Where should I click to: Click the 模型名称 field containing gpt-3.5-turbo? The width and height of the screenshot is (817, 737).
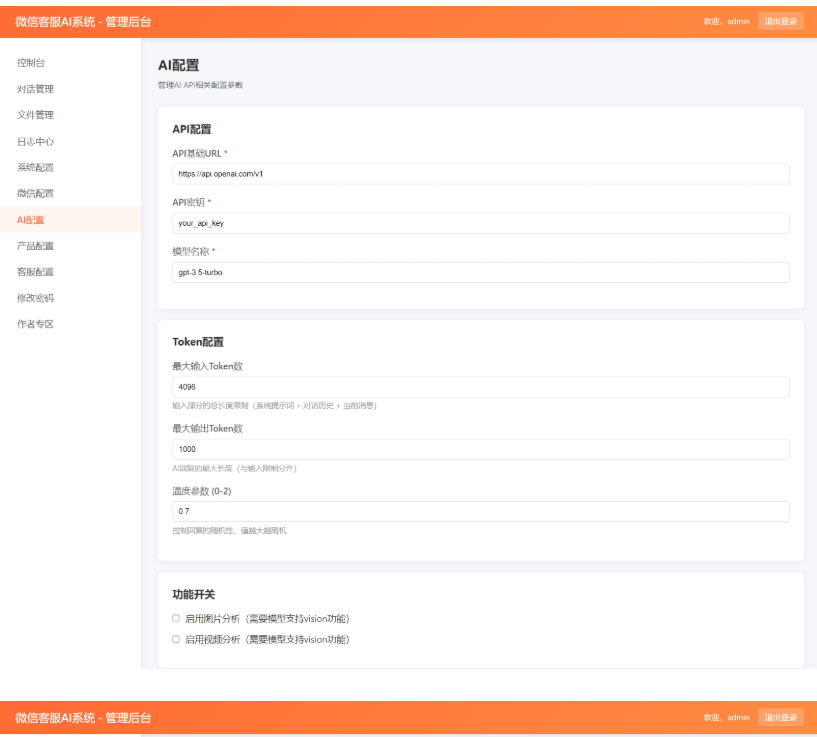click(478, 271)
